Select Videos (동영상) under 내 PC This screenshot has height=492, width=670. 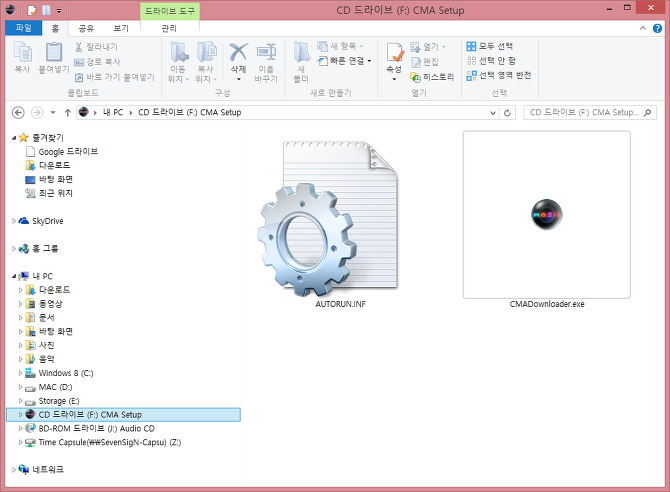click(x=44, y=304)
